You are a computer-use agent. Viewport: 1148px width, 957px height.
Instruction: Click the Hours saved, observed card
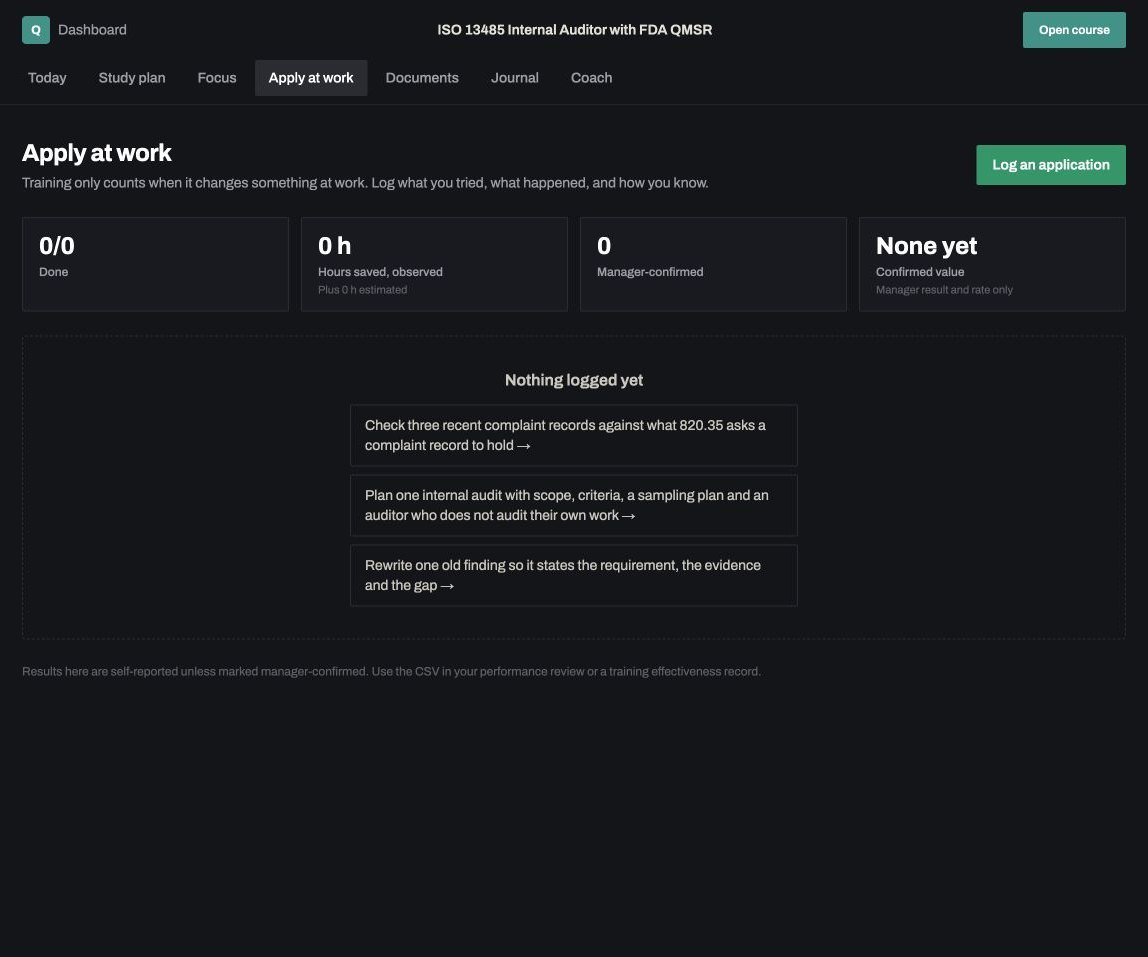click(434, 264)
